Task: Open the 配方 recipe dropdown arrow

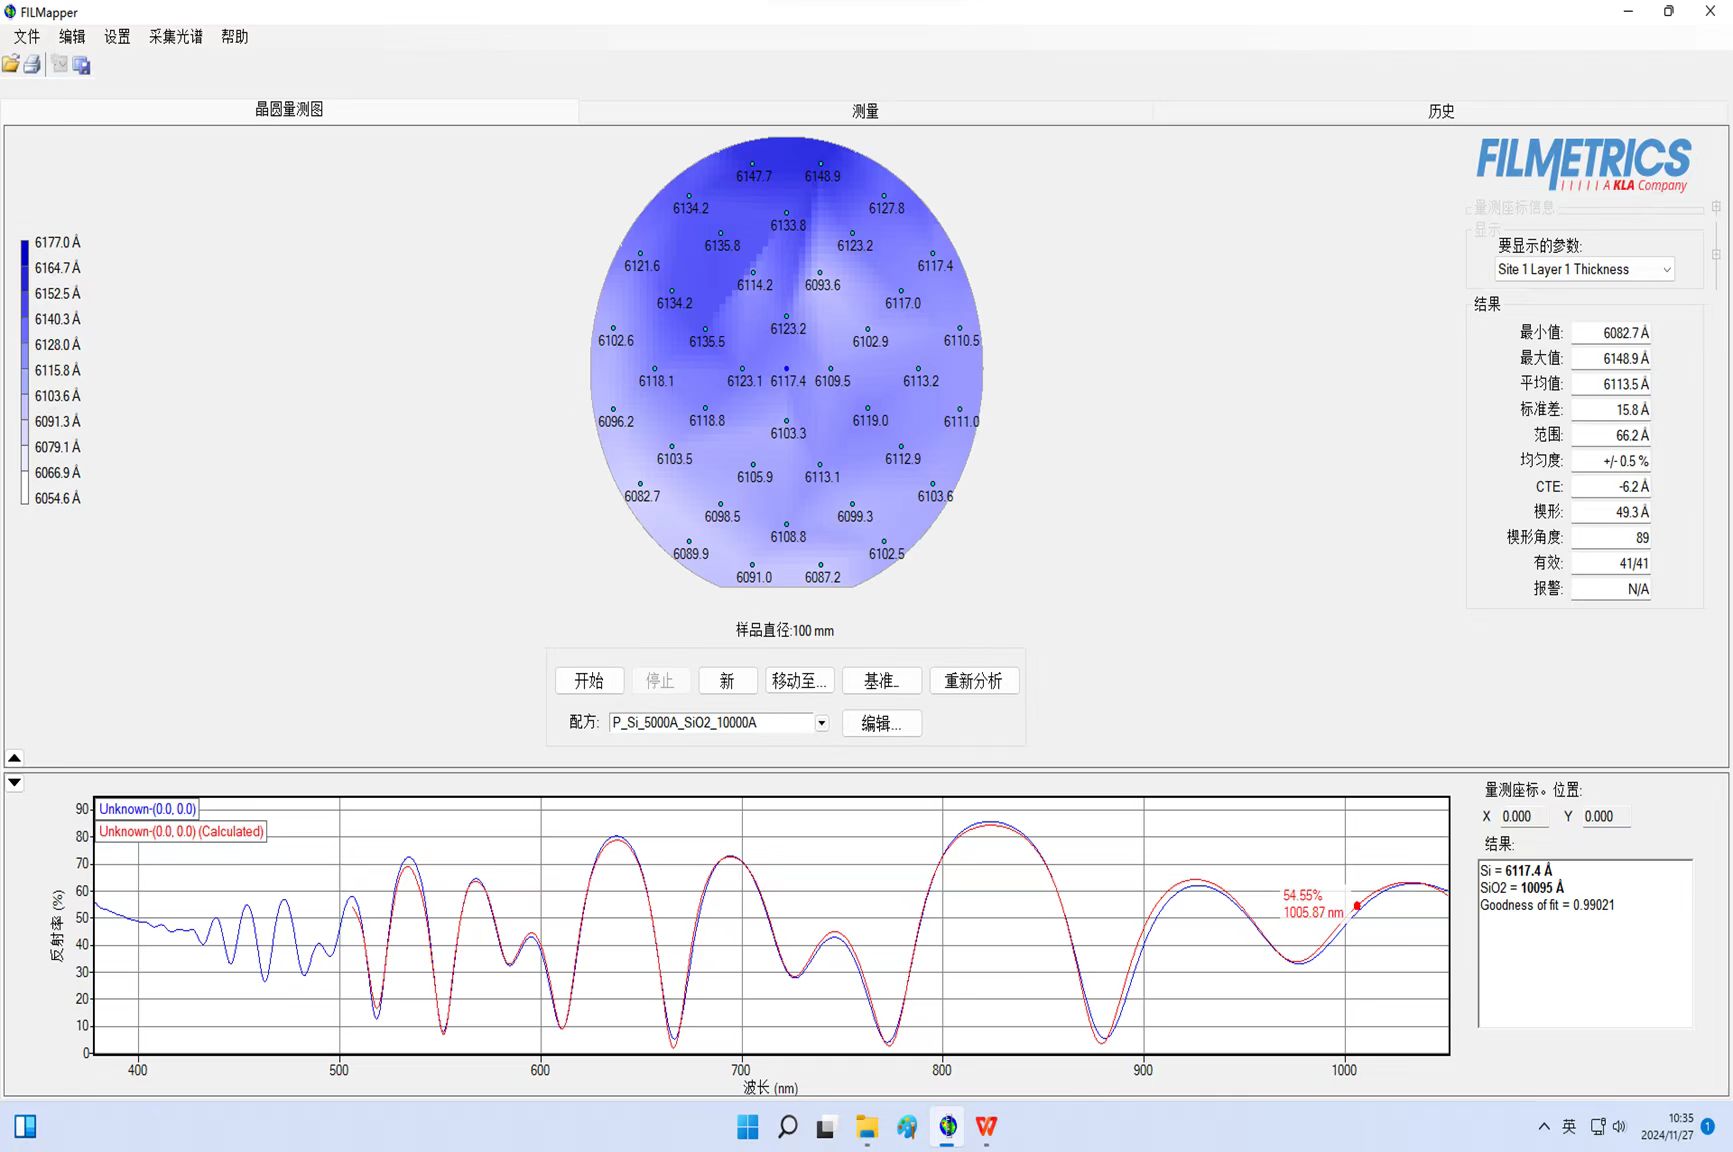Action: (x=821, y=723)
